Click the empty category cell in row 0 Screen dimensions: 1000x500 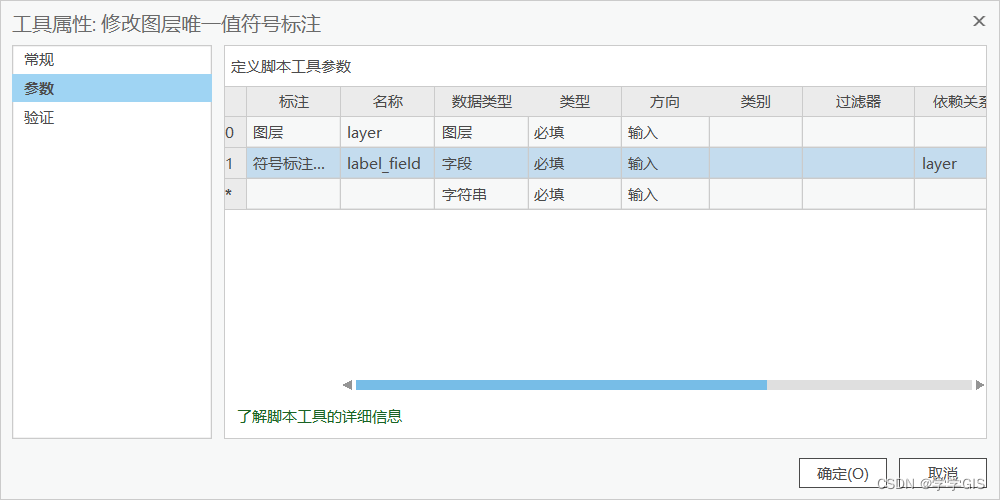click(x=756, y=133)
